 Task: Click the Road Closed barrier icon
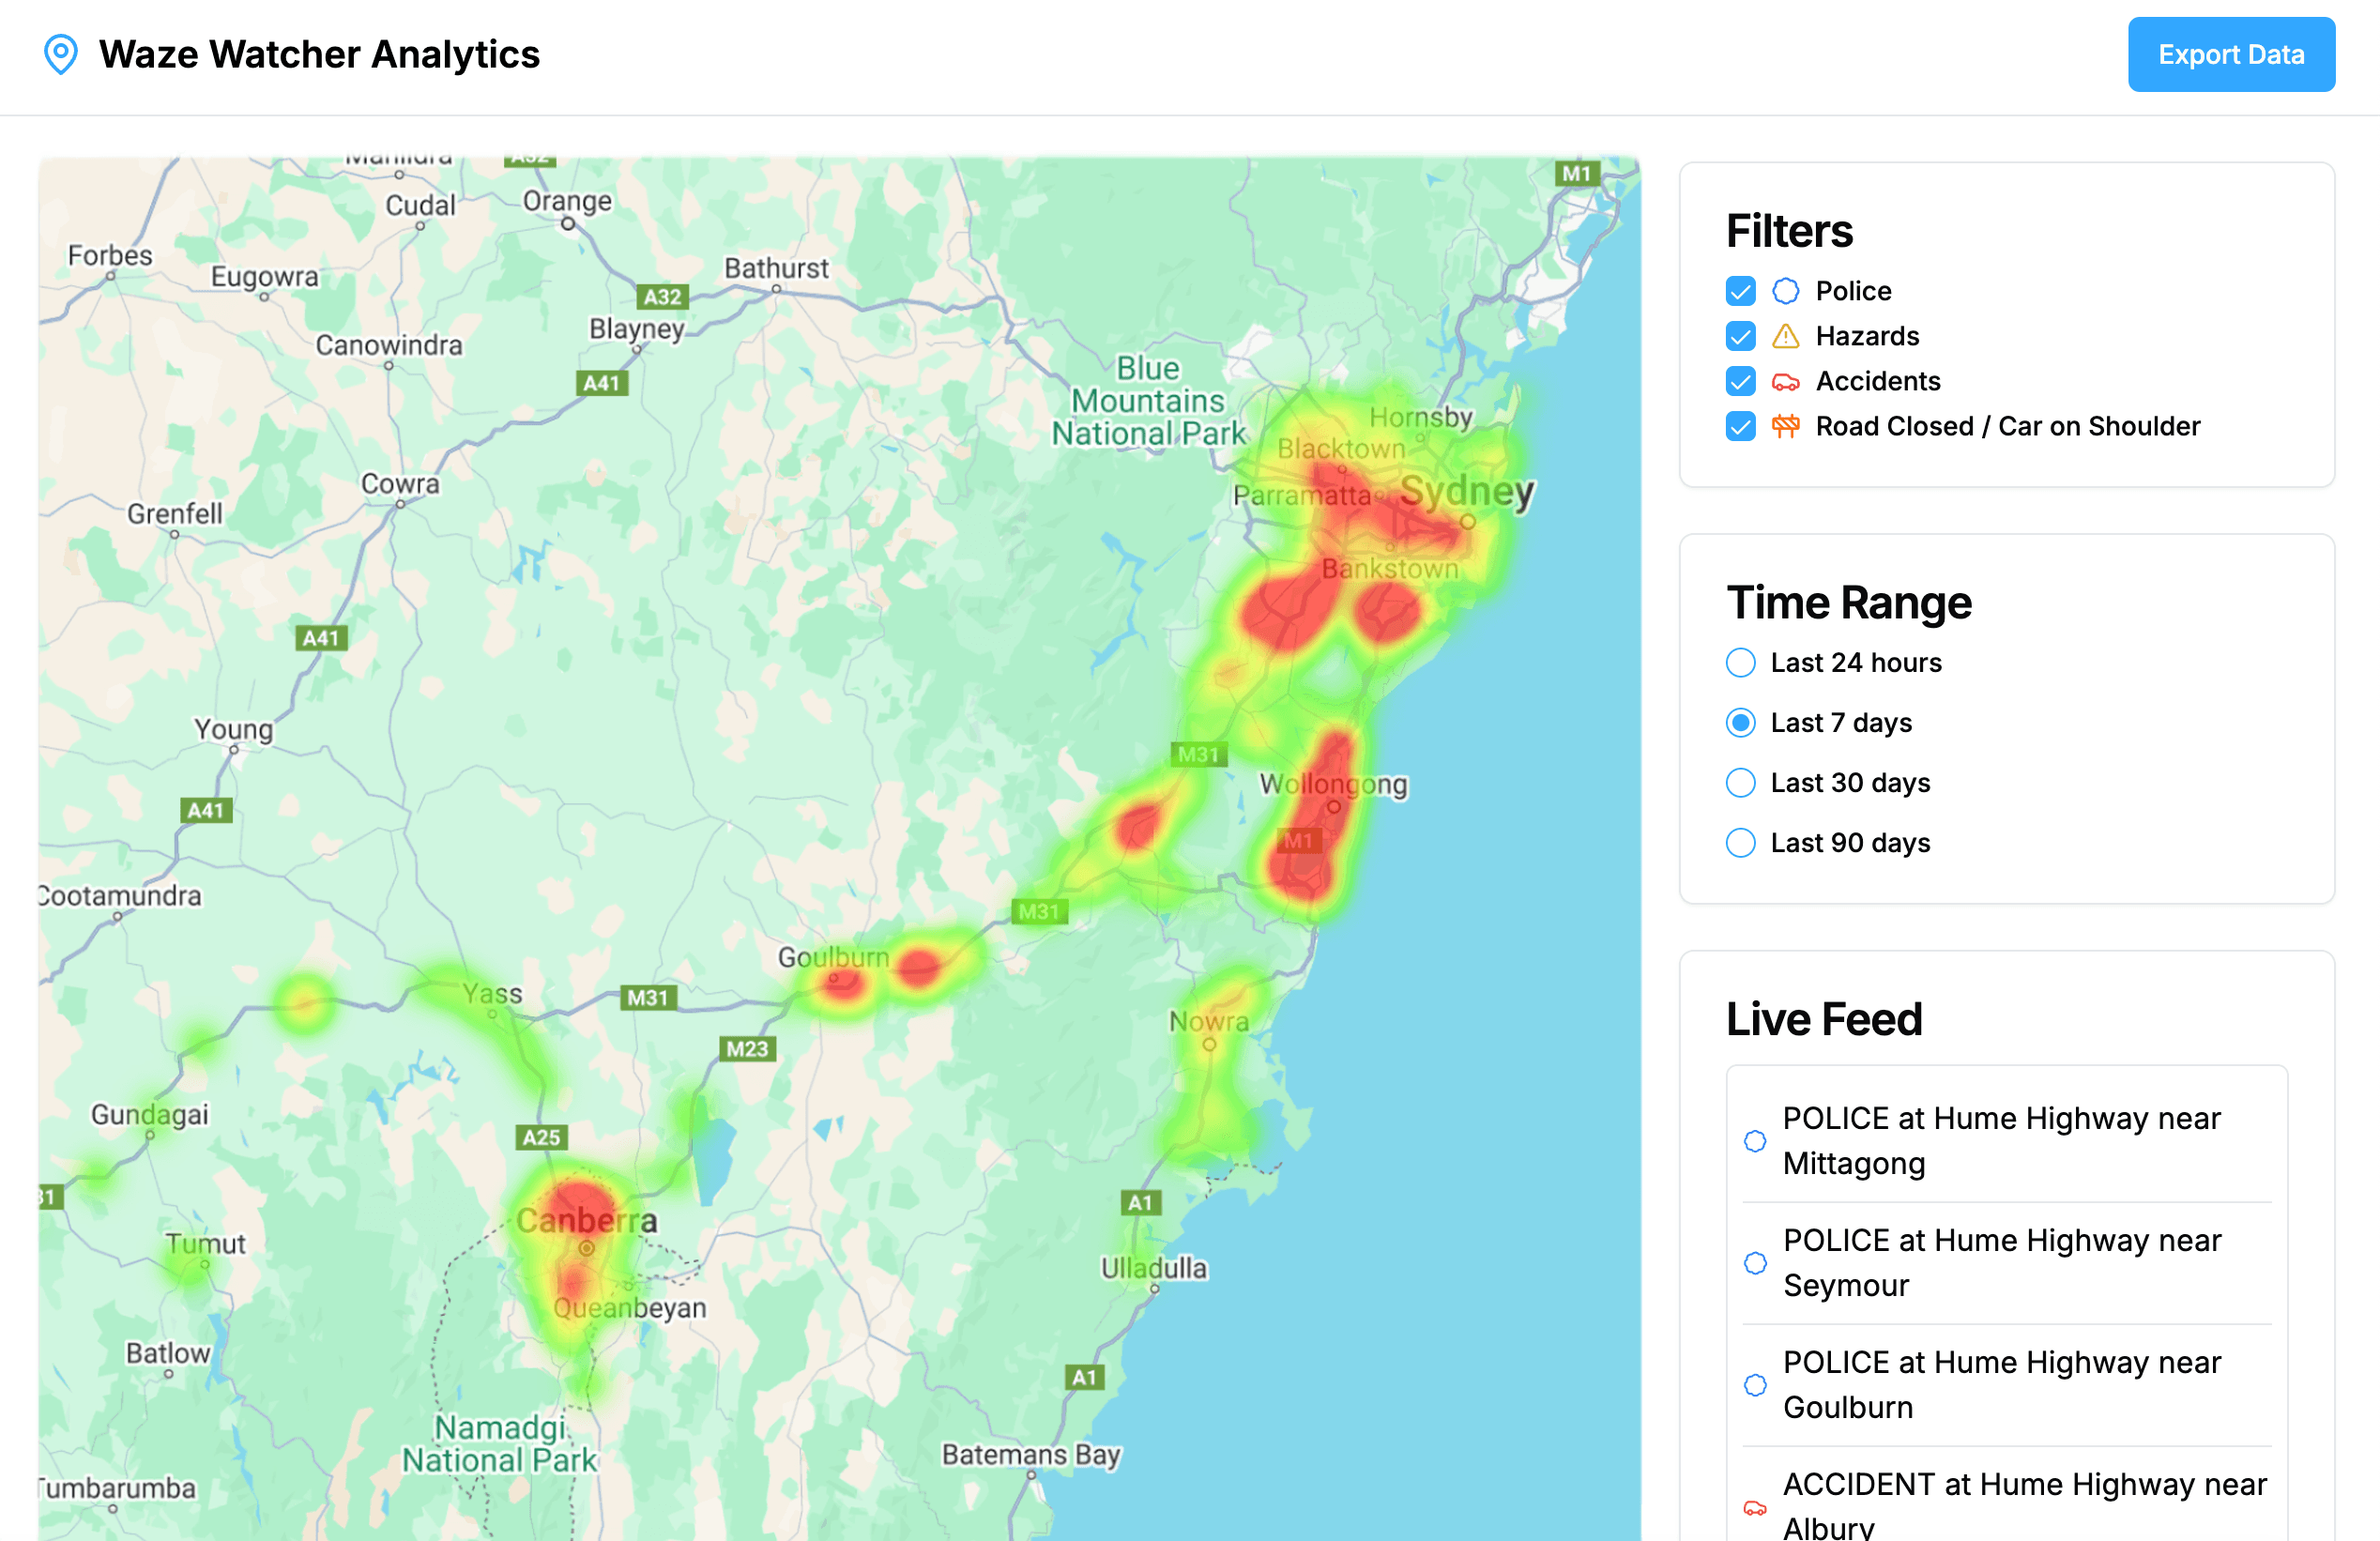point(1785,426)
